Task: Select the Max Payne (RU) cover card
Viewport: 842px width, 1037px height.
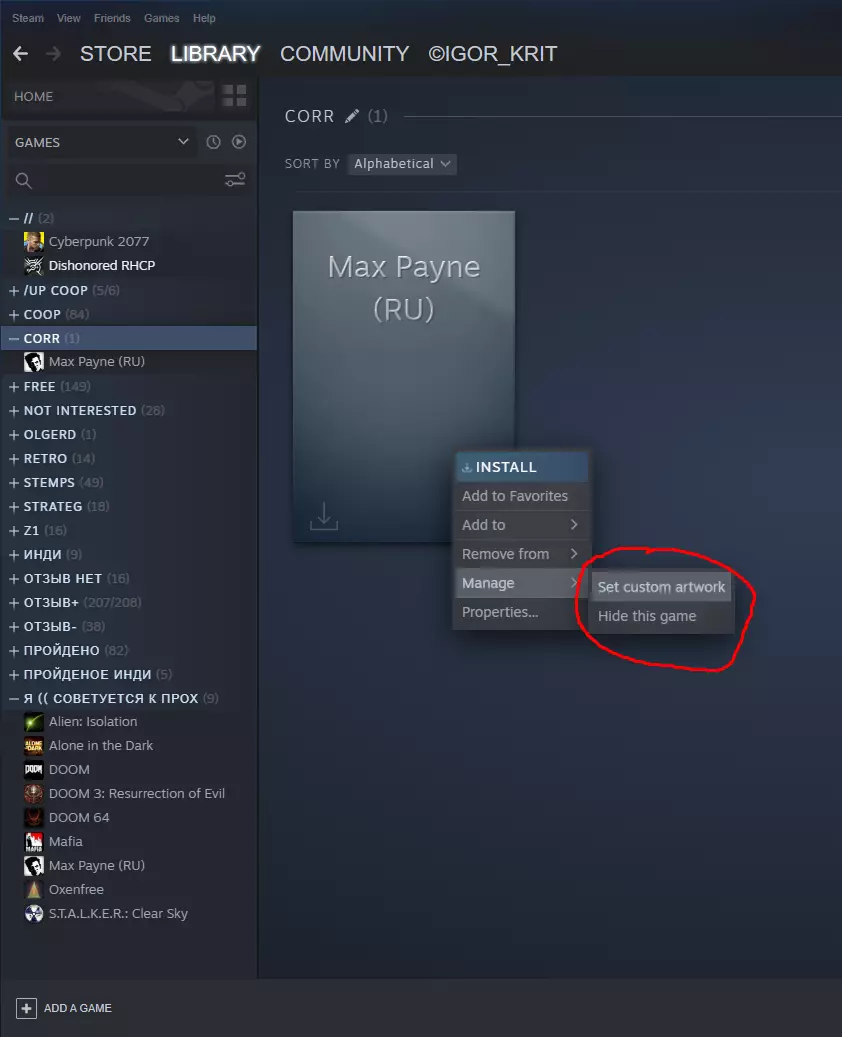Action: tap(403, 376)
